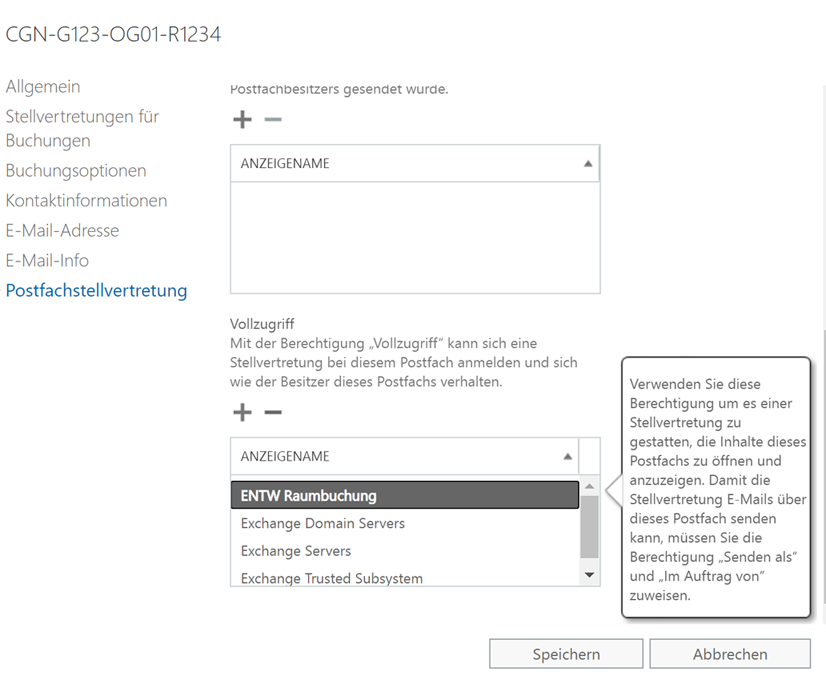Select Exchange Domain Servers in list
Viewport: 826px width, 695px height.
click(x=405, y=523)
